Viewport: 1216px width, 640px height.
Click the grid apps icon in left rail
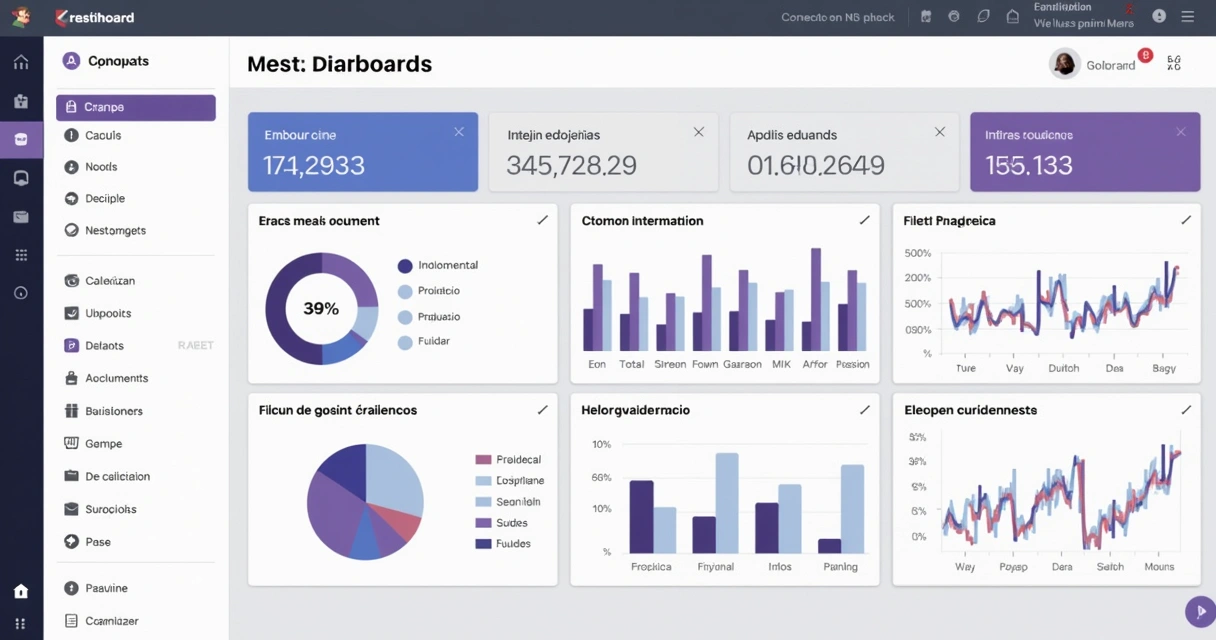coord(21,254)
